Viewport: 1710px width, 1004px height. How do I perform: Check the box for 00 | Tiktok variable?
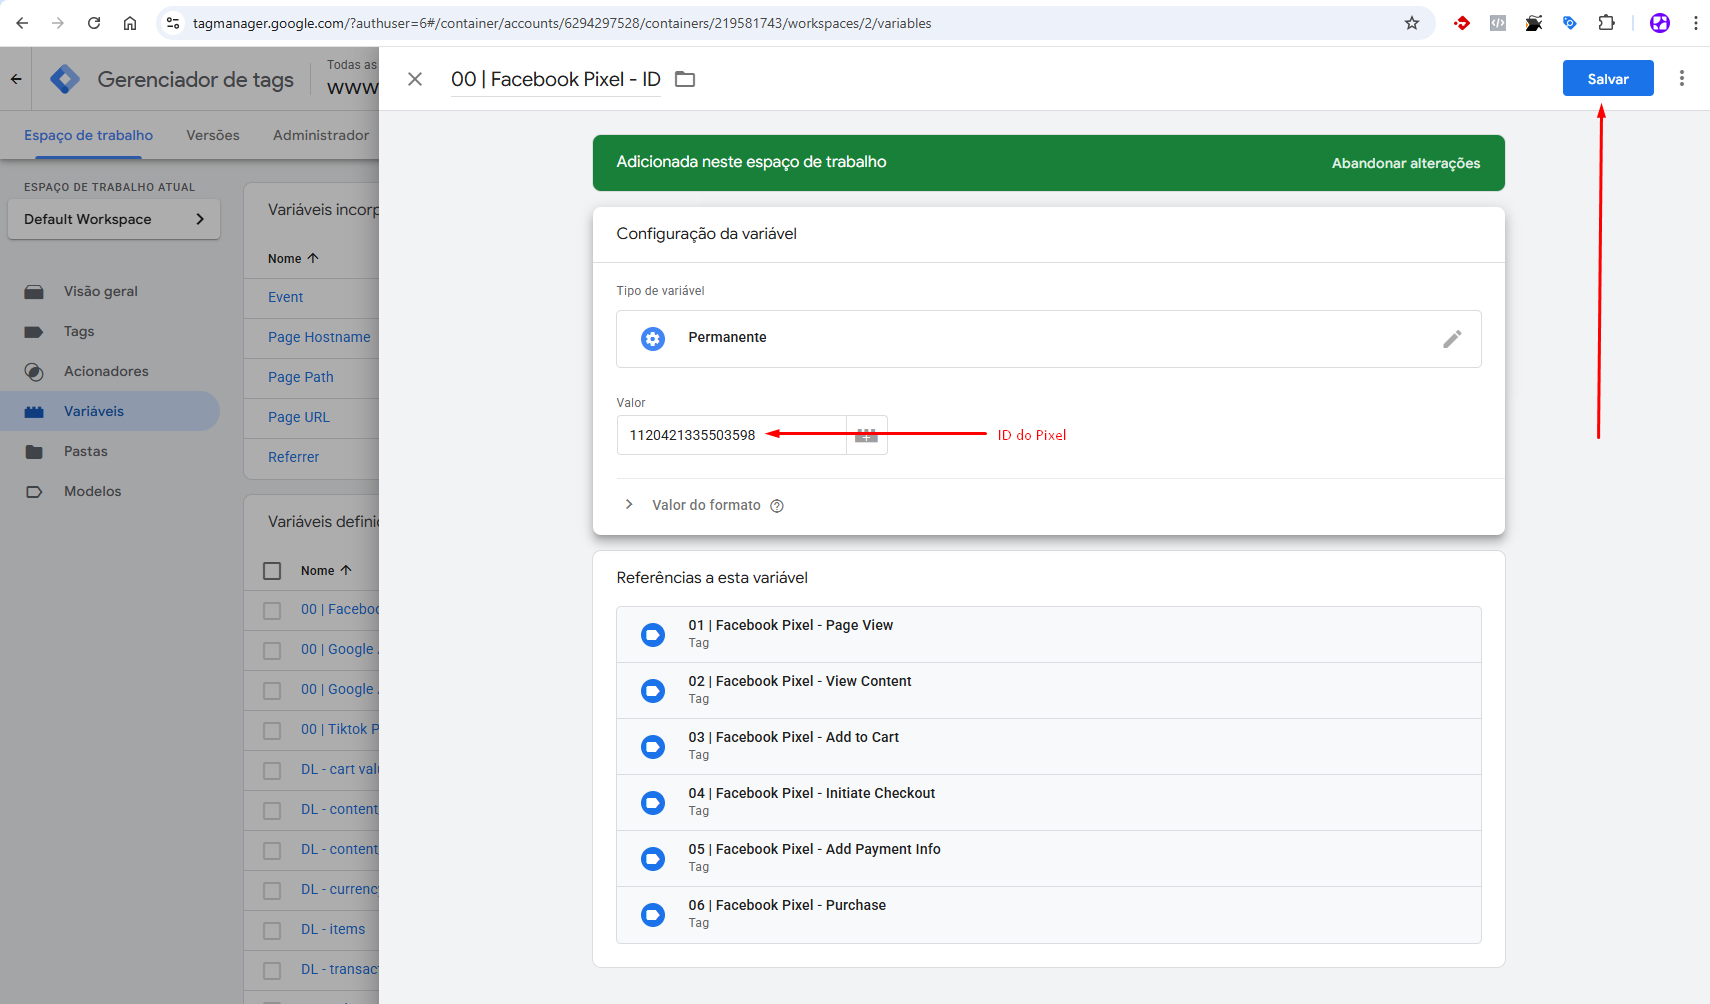(x=272, y=730)
